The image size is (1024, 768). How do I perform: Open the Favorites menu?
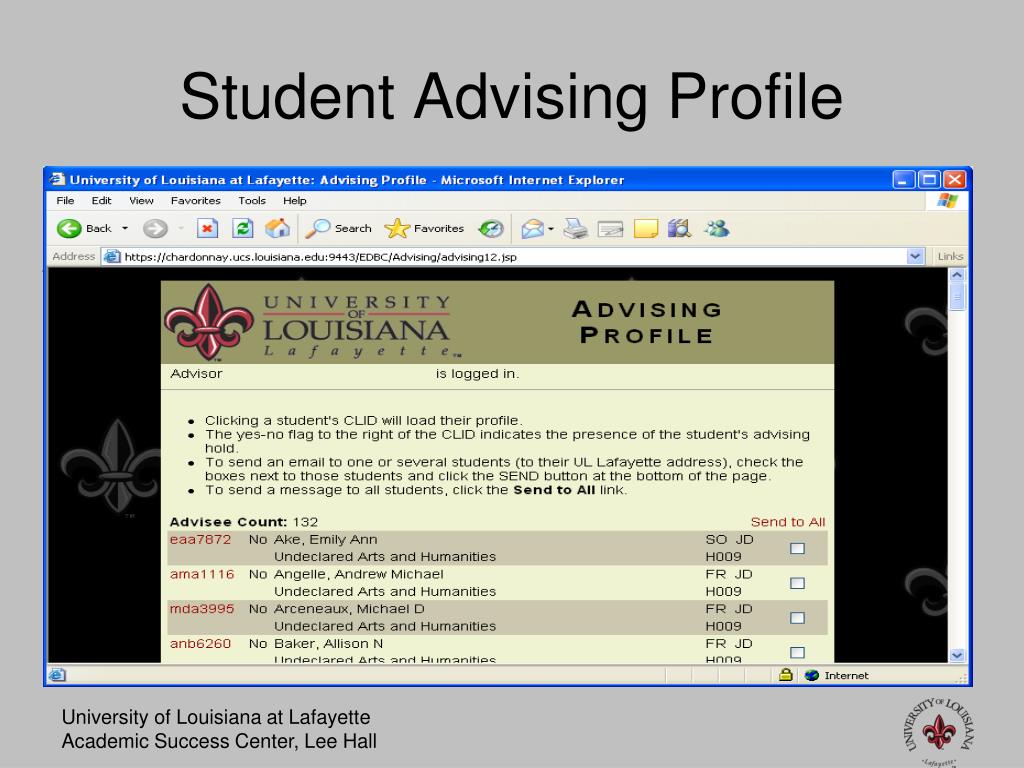[195, 200]
